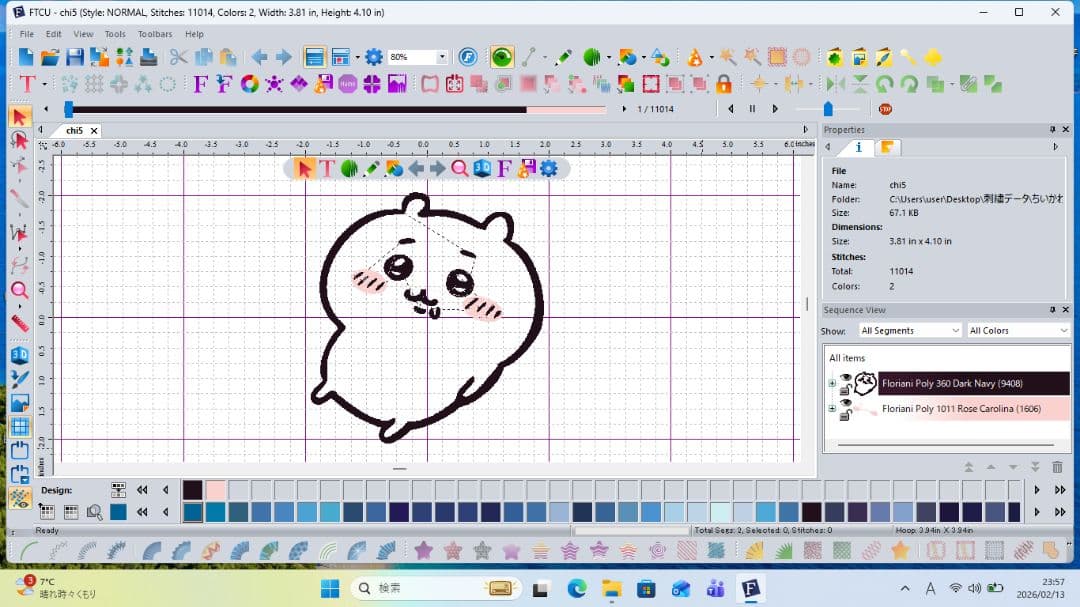Select the 3D view icon on the floating toolbar
Viewport: 1080px width, 607px height.
click(483, 169)
